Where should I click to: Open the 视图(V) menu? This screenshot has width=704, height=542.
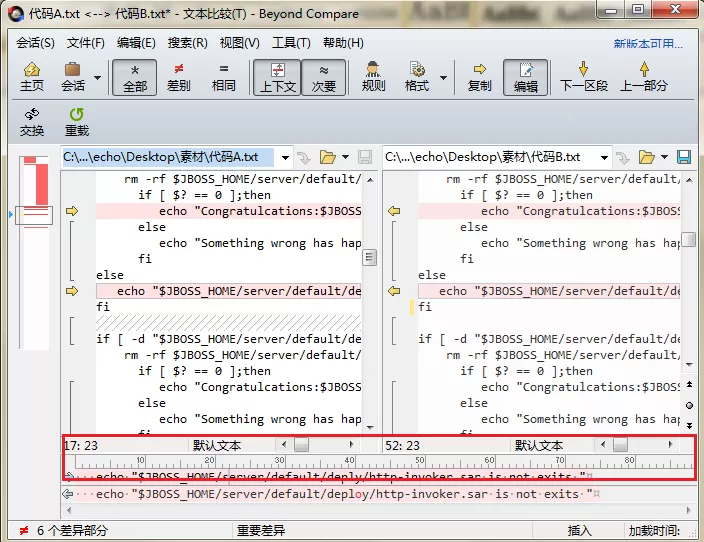(239, 43)
